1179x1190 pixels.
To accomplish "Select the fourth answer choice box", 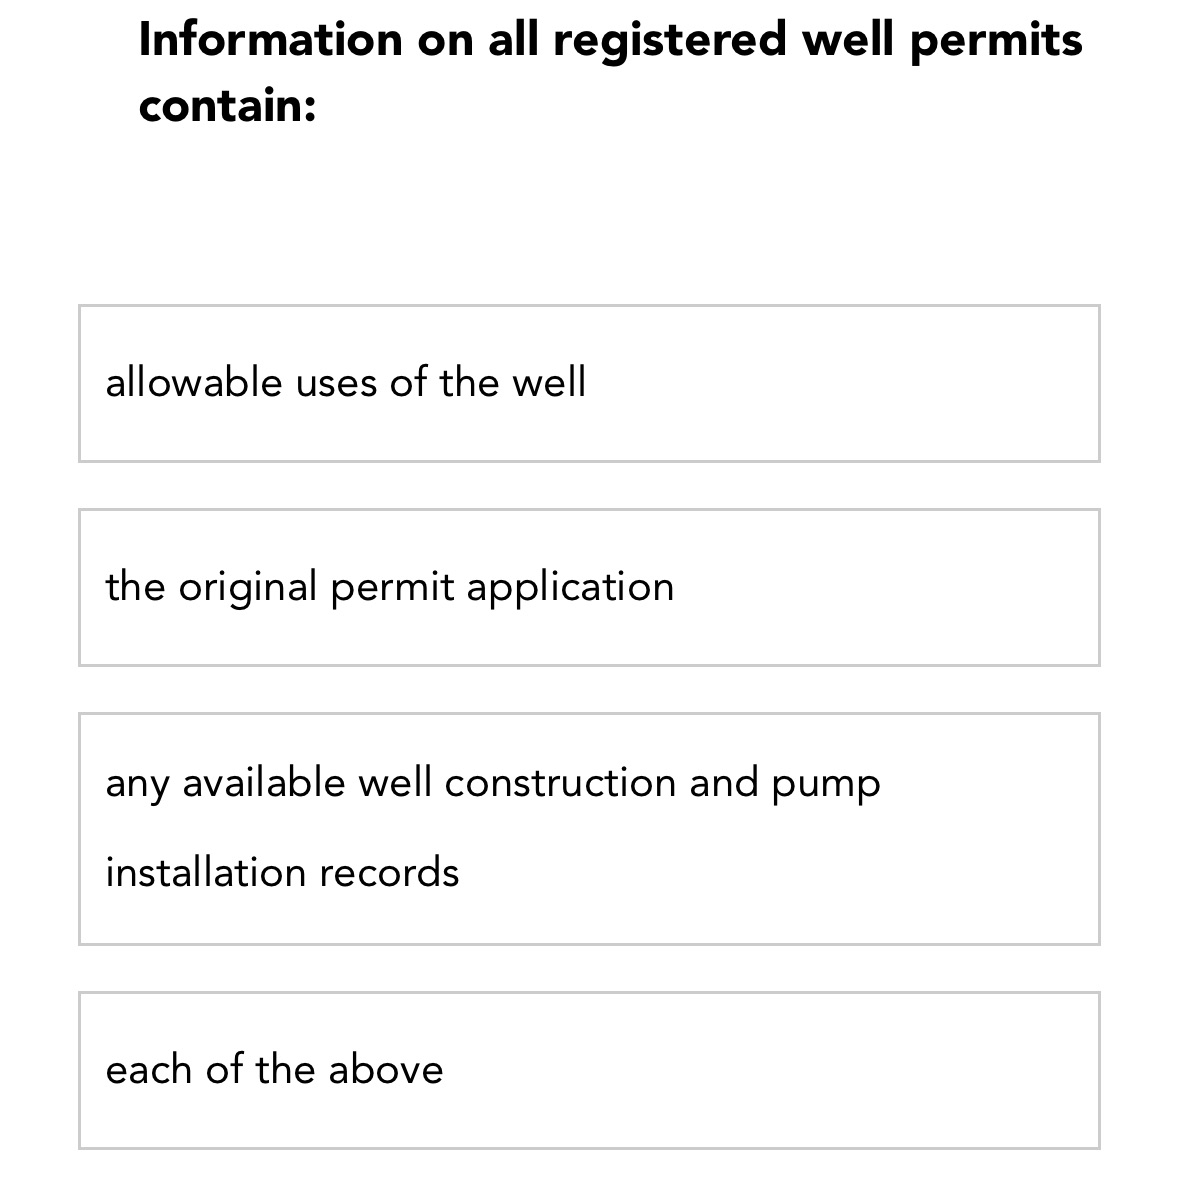I will (x=589, y=1068).
